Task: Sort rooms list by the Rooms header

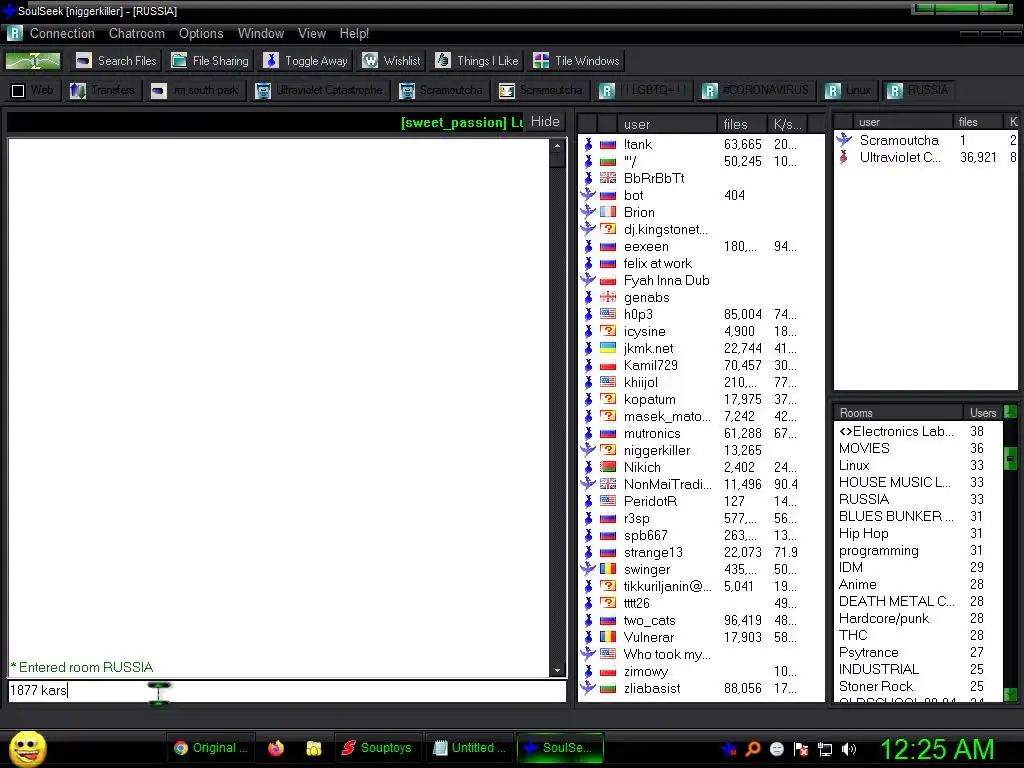Action: pos(898,413)
